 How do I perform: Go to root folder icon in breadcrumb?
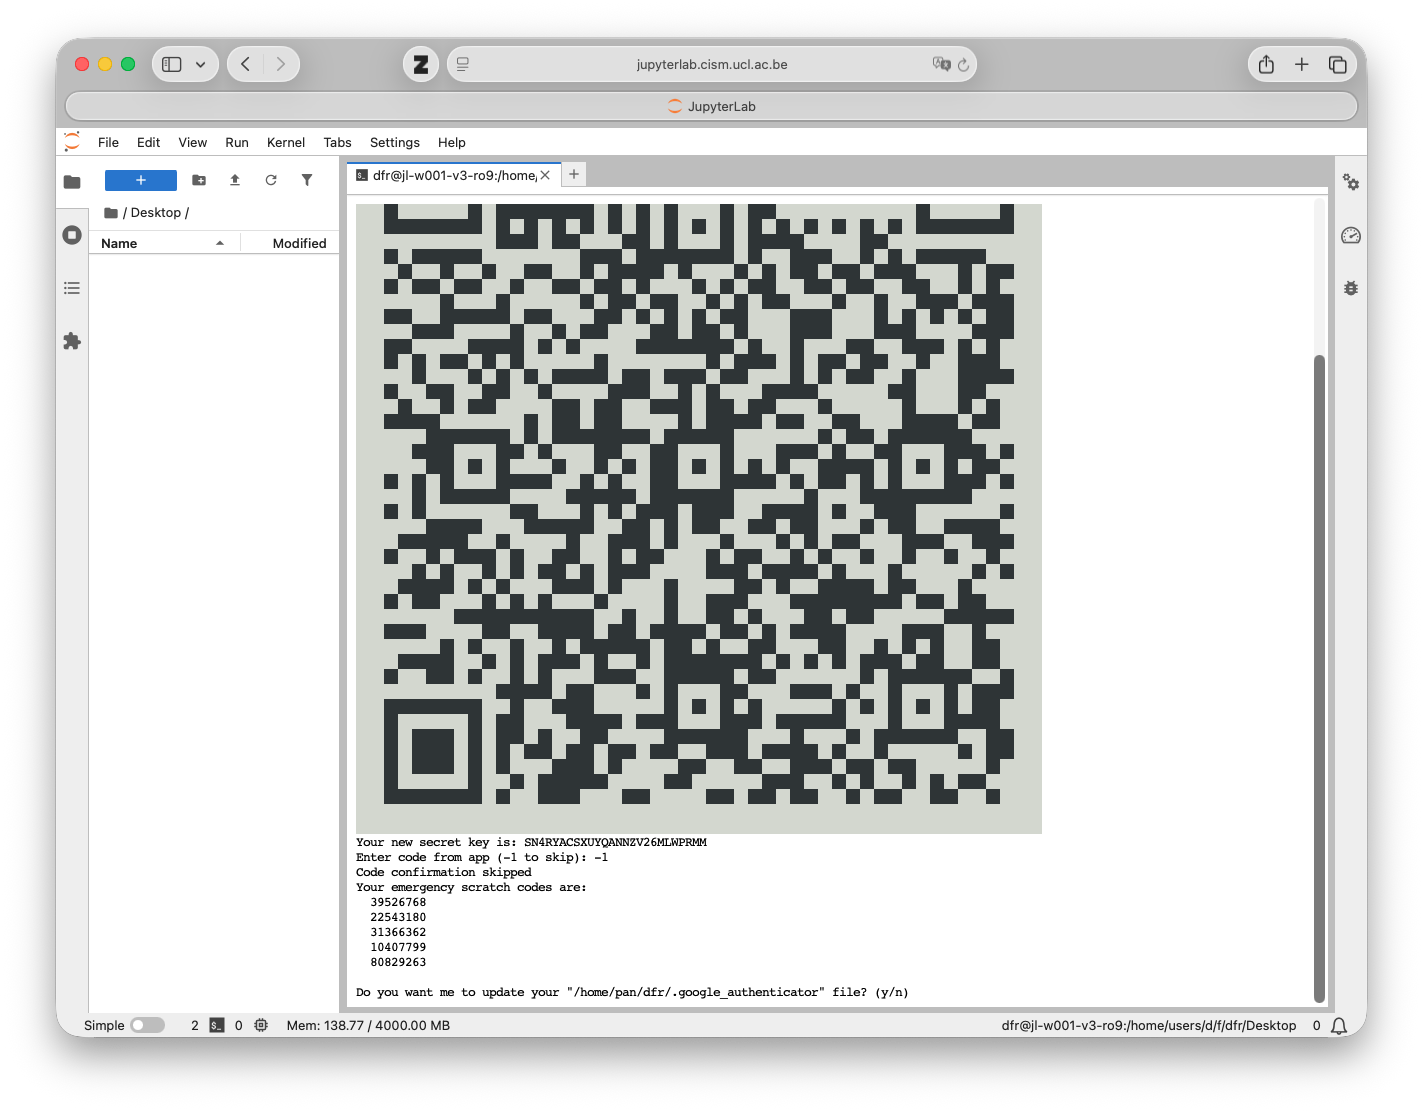click(x=111, y=213)
